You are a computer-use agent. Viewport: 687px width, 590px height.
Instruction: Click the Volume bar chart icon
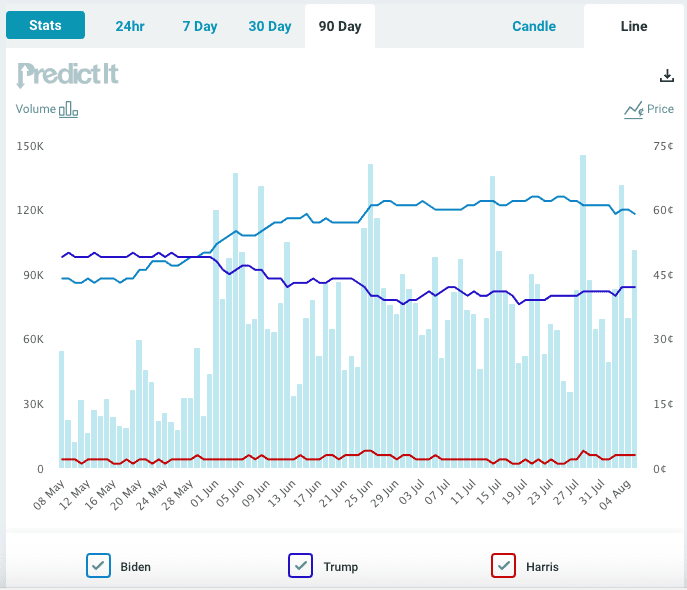coord(68,109)
